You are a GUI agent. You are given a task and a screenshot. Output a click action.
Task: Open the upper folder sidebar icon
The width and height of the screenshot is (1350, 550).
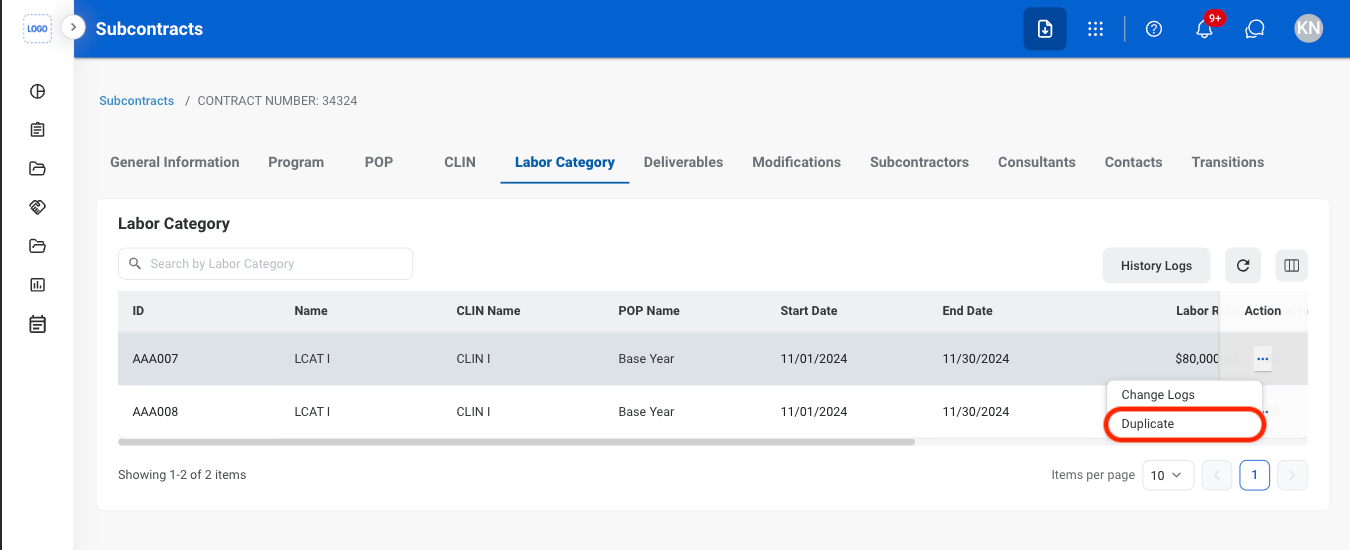(x=38, y=169)
